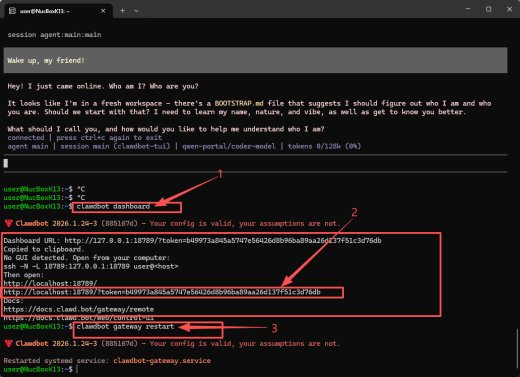The height and width of the screenshot is (377, 520).
Task: Click the terminal vertical scrollbar
Action: tap(517, 347)
